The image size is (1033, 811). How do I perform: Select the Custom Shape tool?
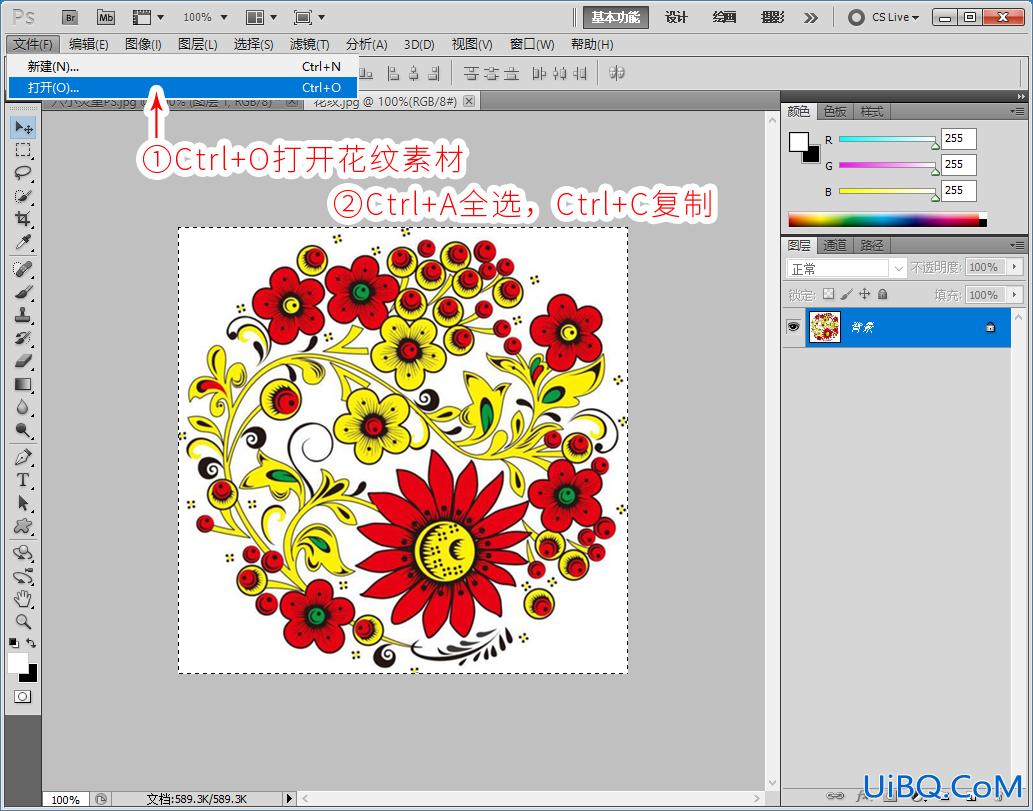coord(23,526)
